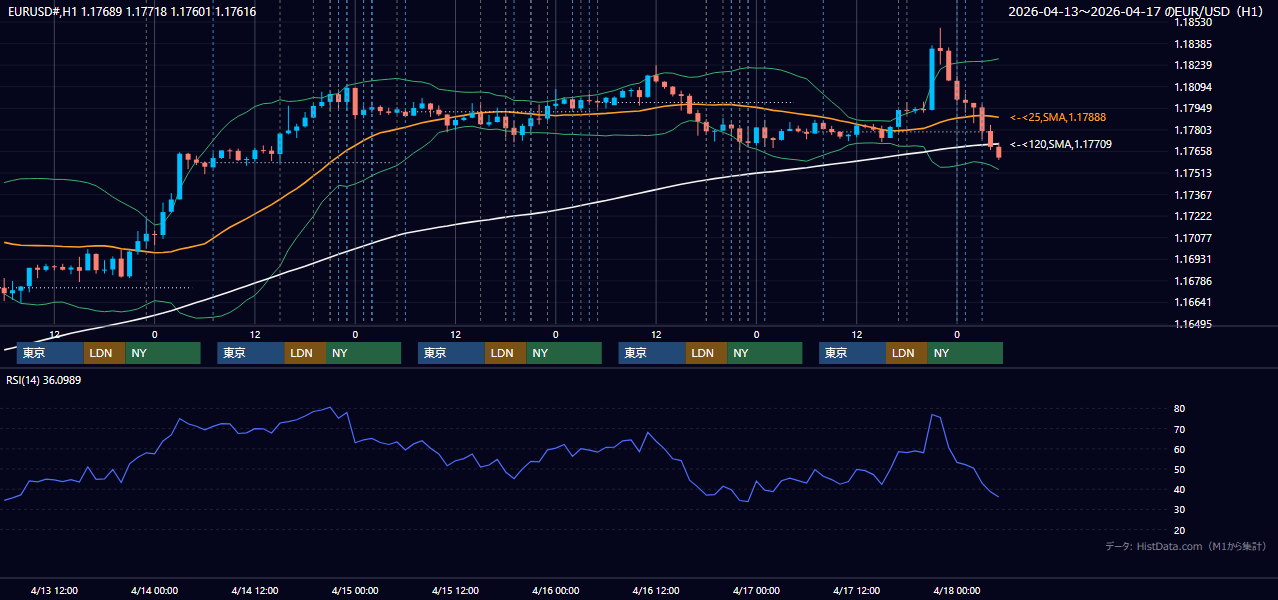Click price axis label 1.18239
This screenshot has width=1278, height=600.
[x=1193, y=65]
